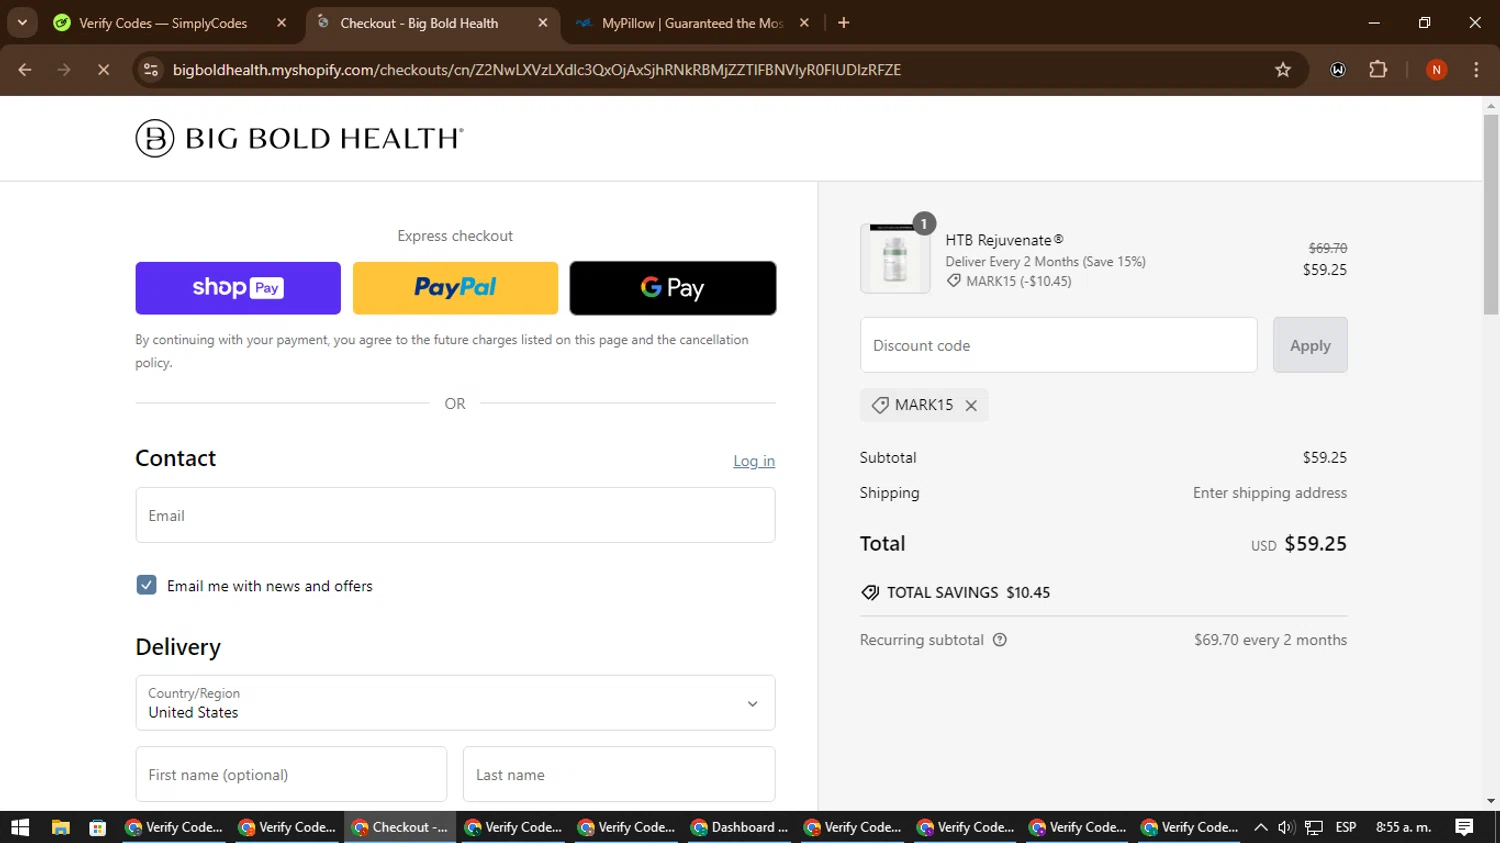Stop loading the page
Image resolution: width=1500 pixels, height=843 pixels.
(103, 70)
